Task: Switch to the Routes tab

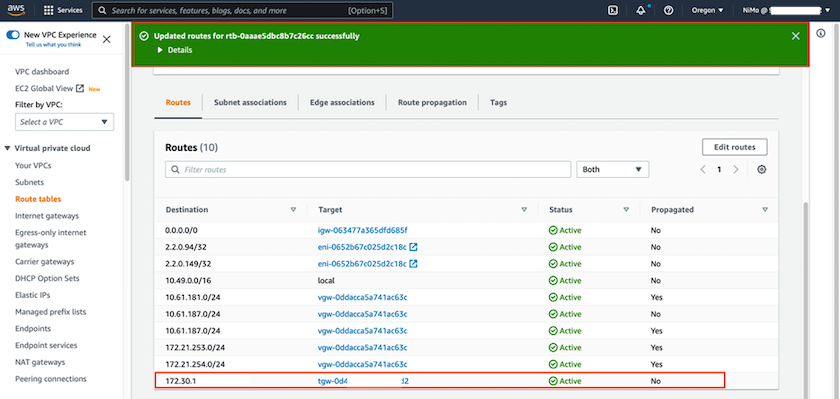Action: click(178, 102)
